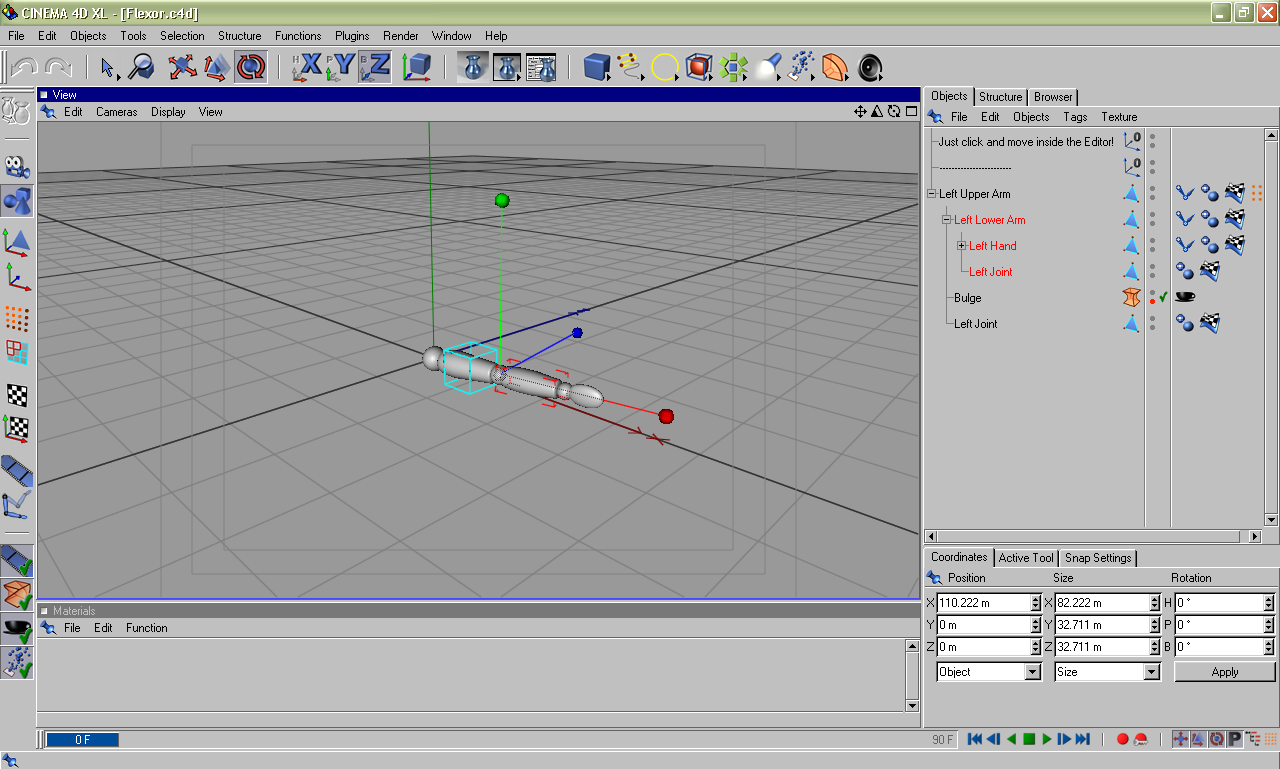The width and height of the screenshot is (1280, 769).
Task: Step the Position X value spinner
Action: (1036, 603)
